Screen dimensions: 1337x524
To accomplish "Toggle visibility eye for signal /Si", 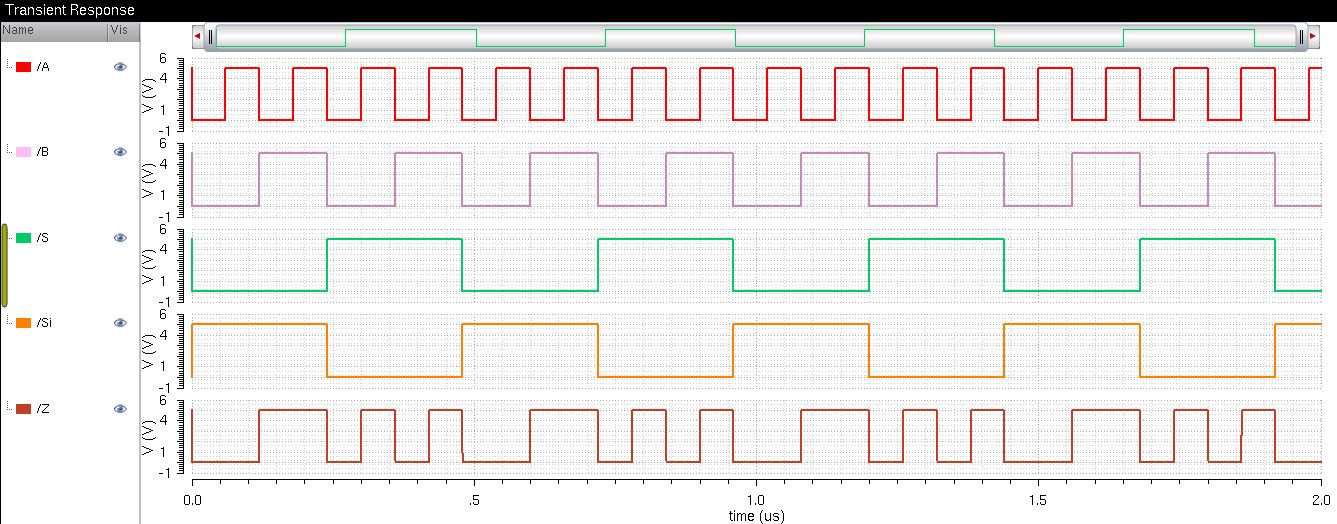I will 120,323.
